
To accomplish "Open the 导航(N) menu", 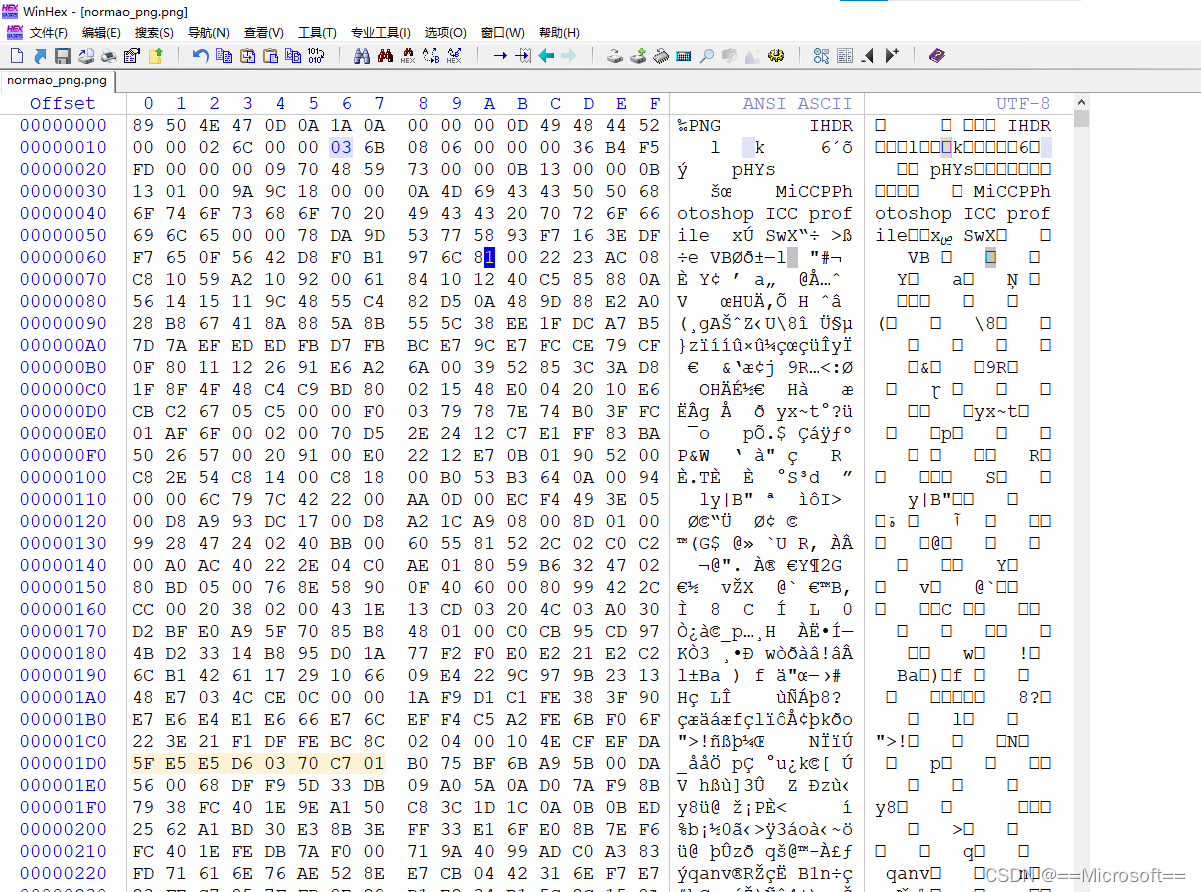I will tap(209, 33).
